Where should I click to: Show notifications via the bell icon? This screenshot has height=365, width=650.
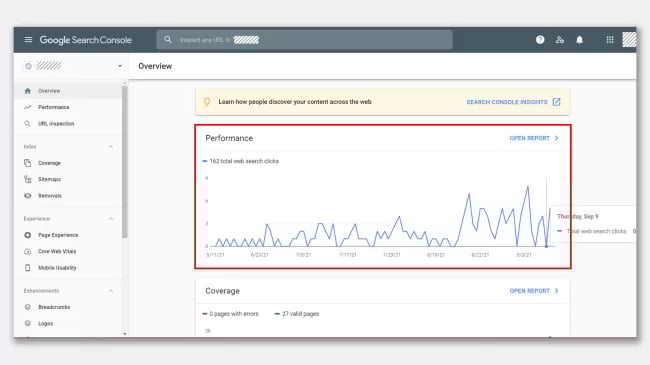[x=580, y=40]
